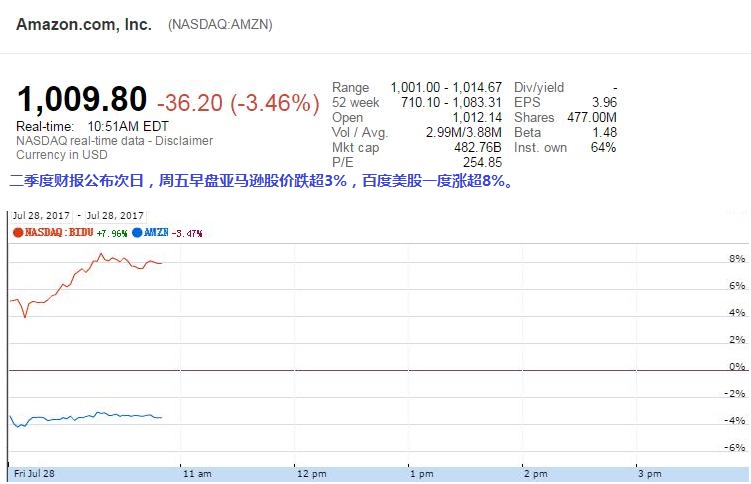Screen dimensions: 751x484
Task: Click the Inst. own value 64%
Action: (603, 147)
